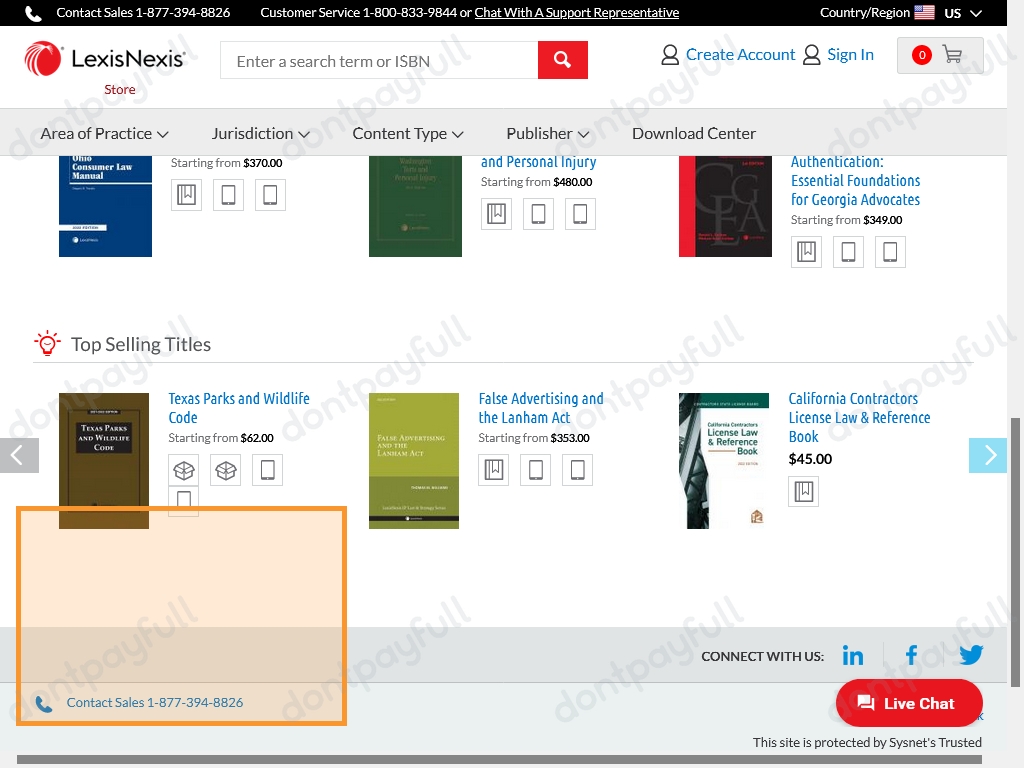The width and height of the screenshot is (1024, 768).
Task: Go to next top selling titles arrow
Action: (987, 455)
